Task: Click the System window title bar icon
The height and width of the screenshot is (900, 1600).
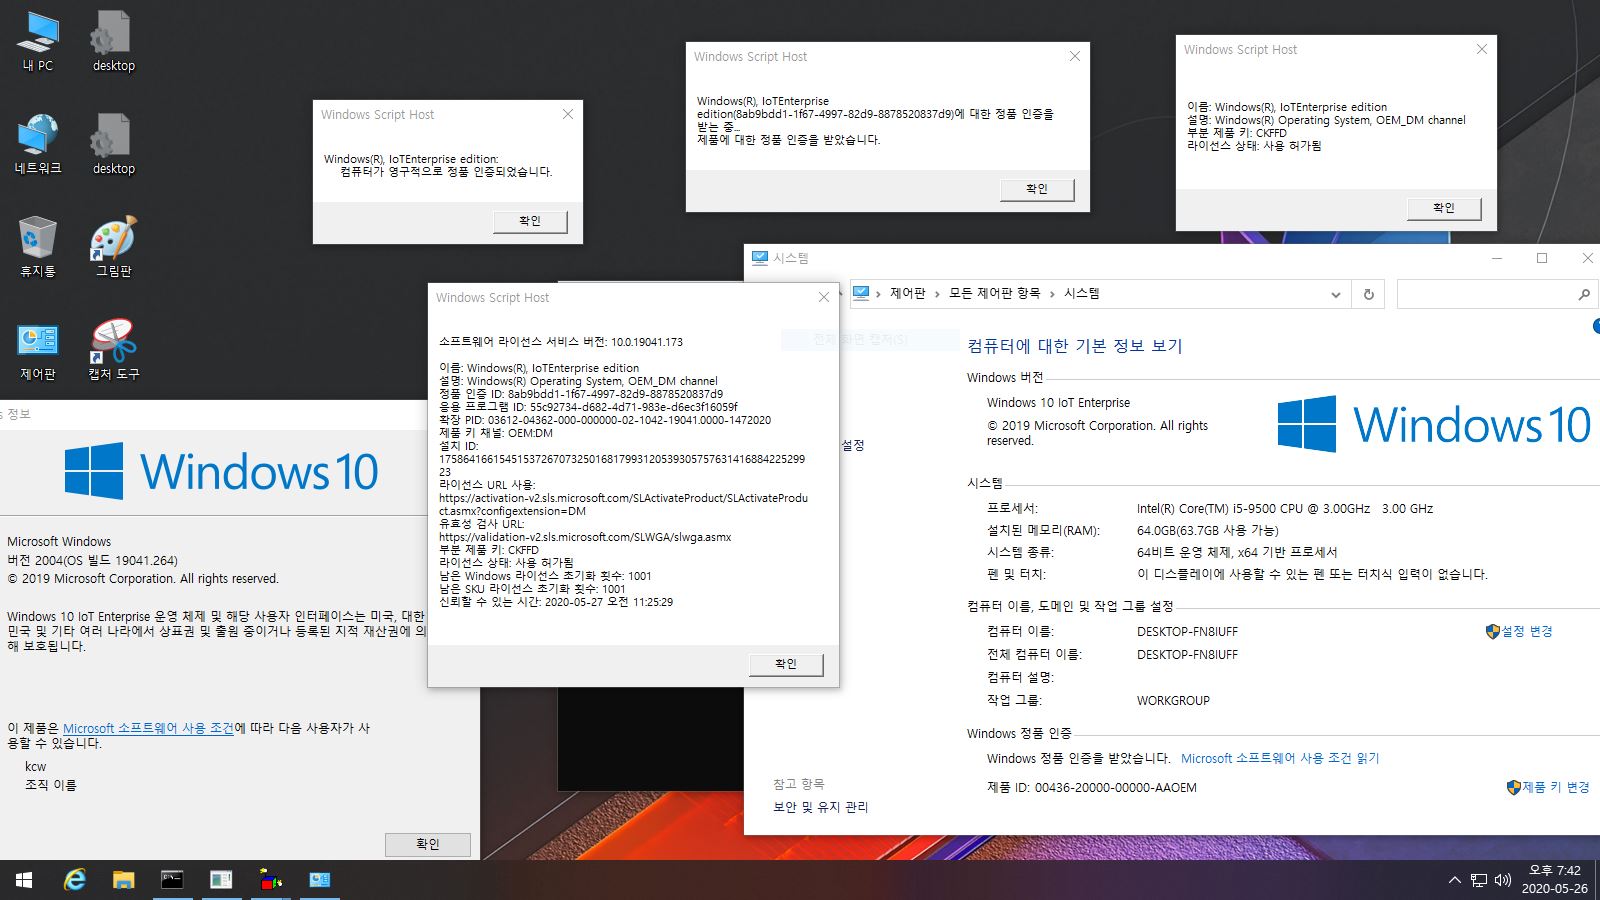Action: click(x=759, y=258)
